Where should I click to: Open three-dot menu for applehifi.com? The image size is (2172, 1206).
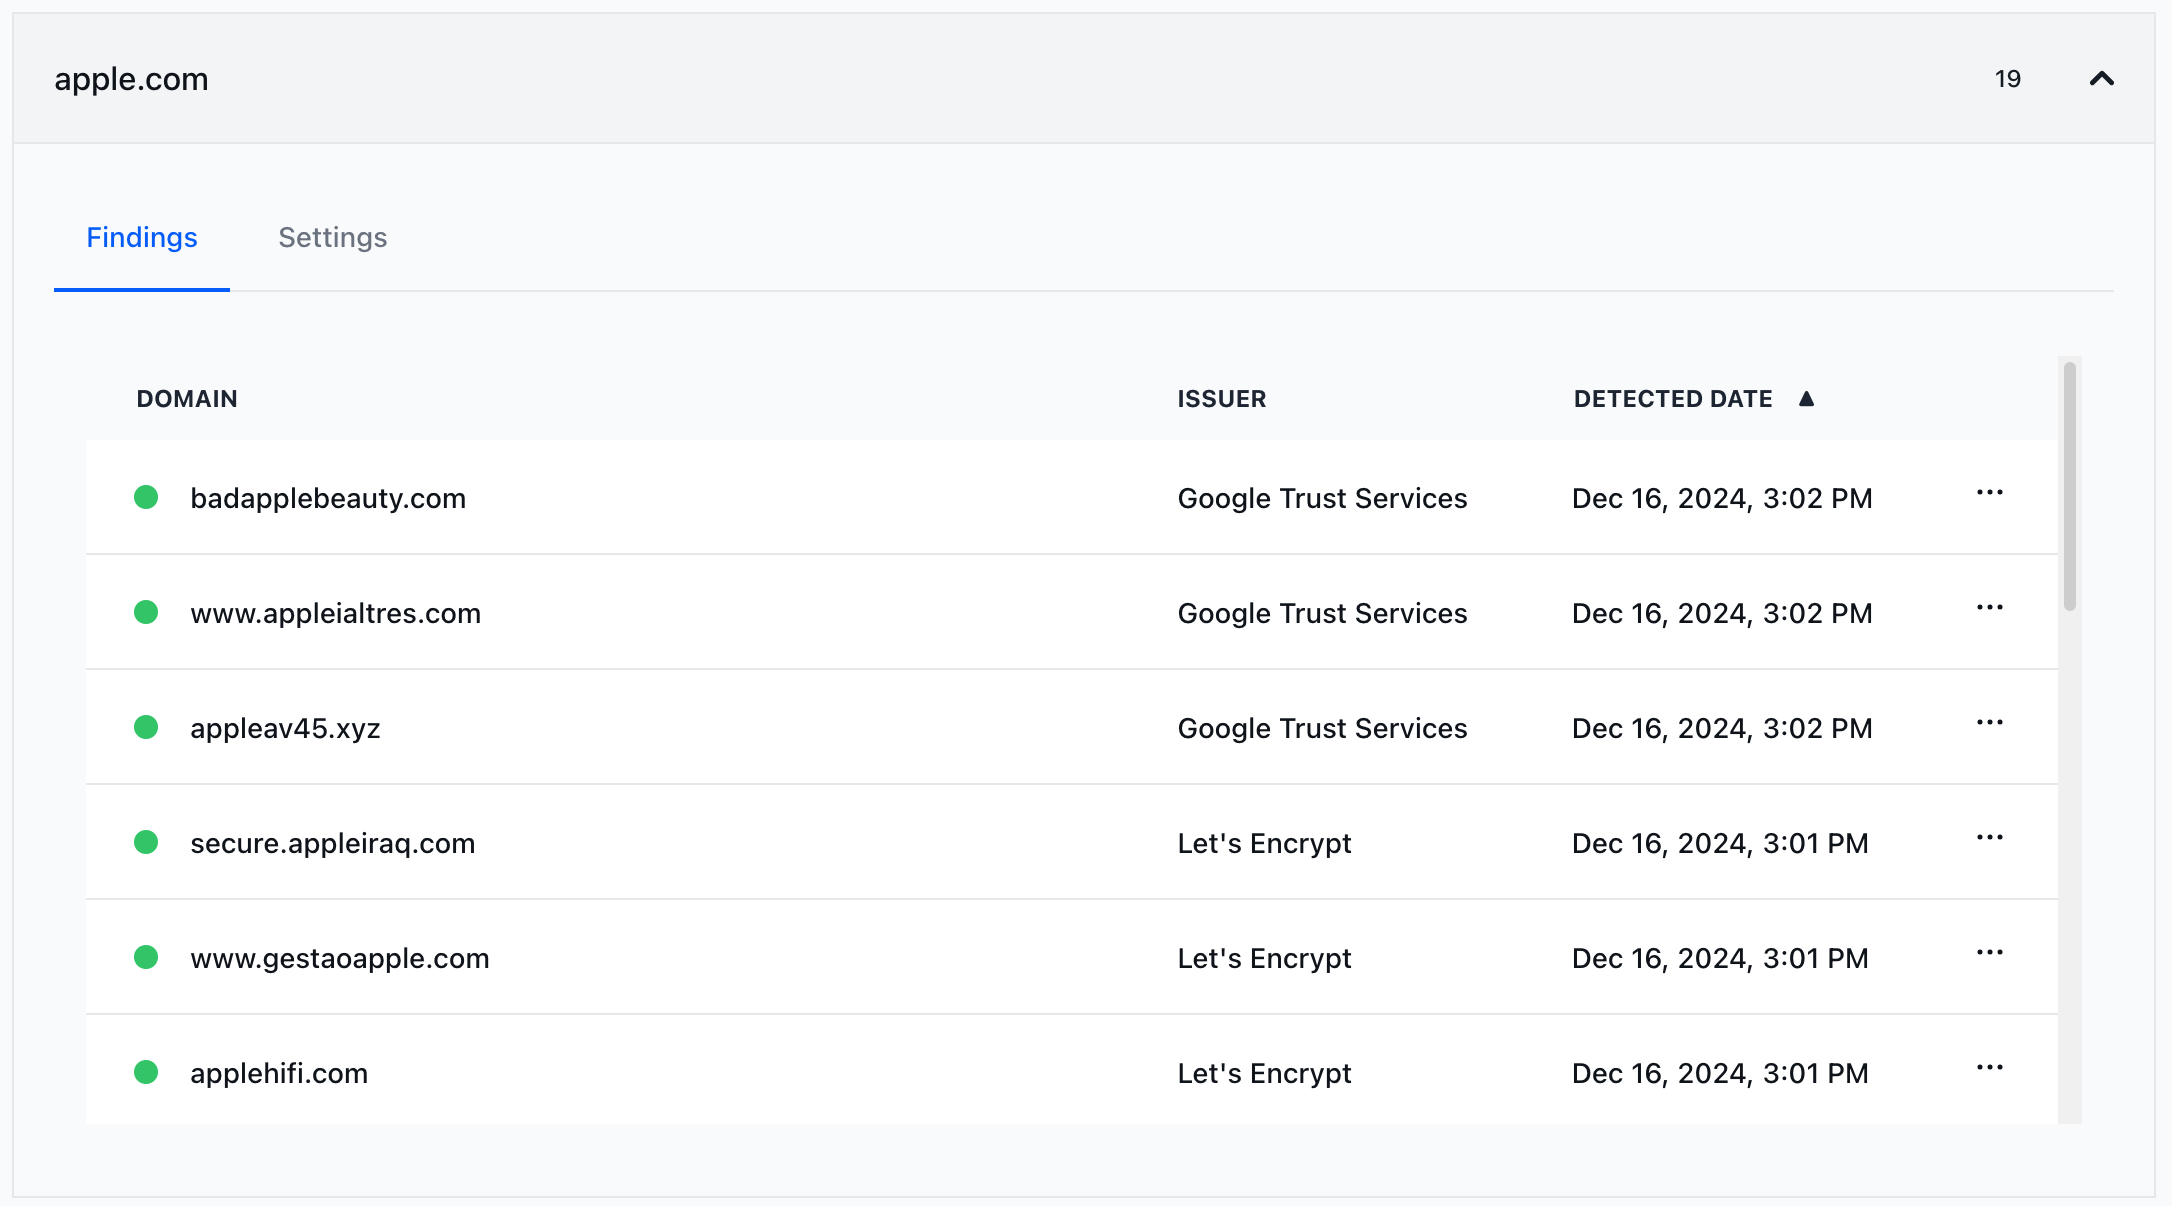tap(1989, 1068)
